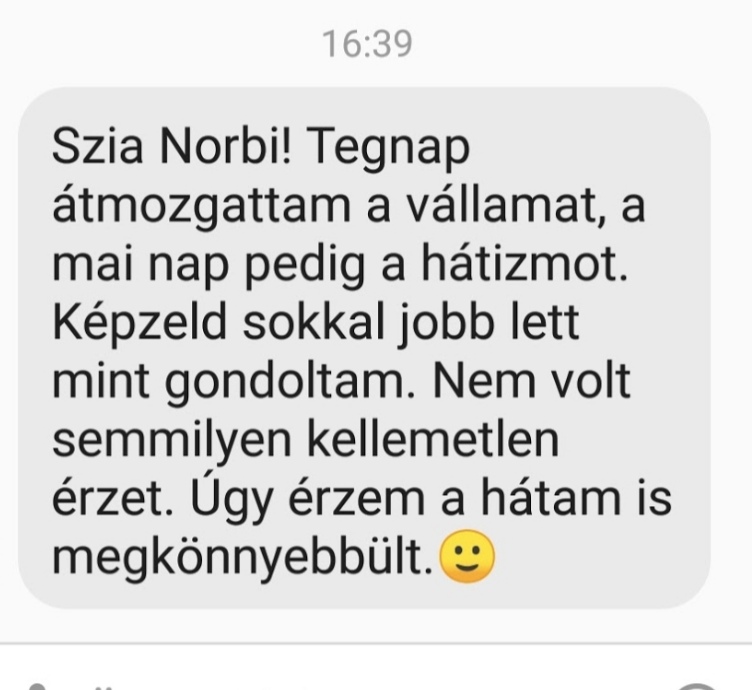Click the word "Képzeld"

coord(139,325)
